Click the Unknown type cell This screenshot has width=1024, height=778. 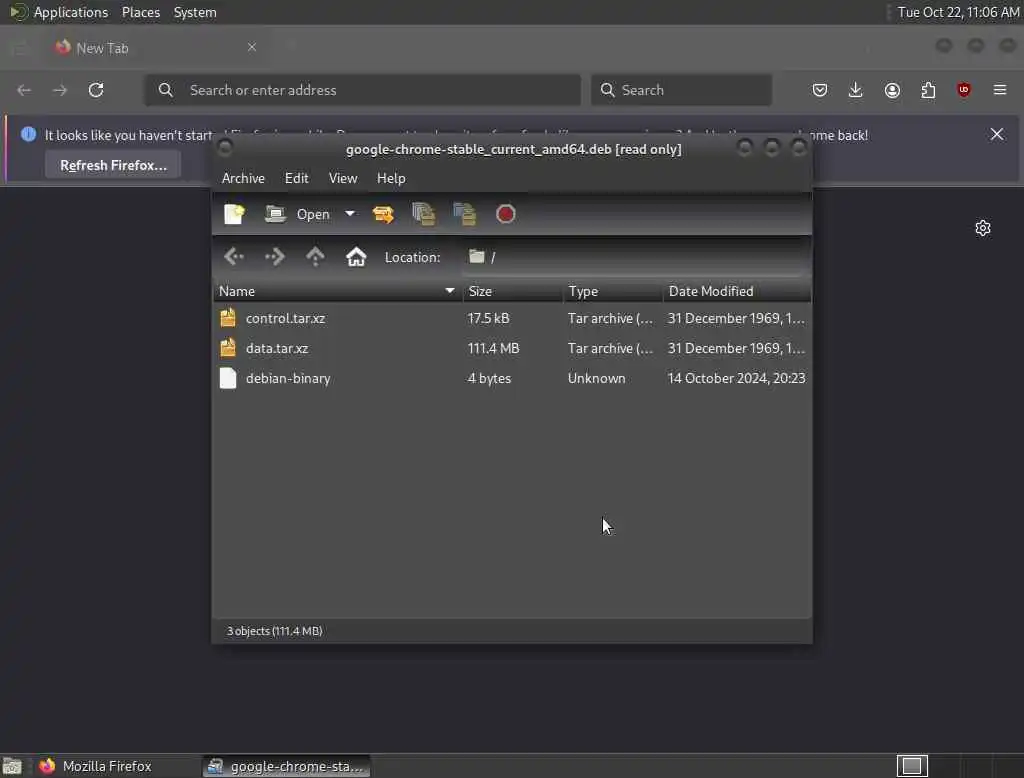click(596, 378)
